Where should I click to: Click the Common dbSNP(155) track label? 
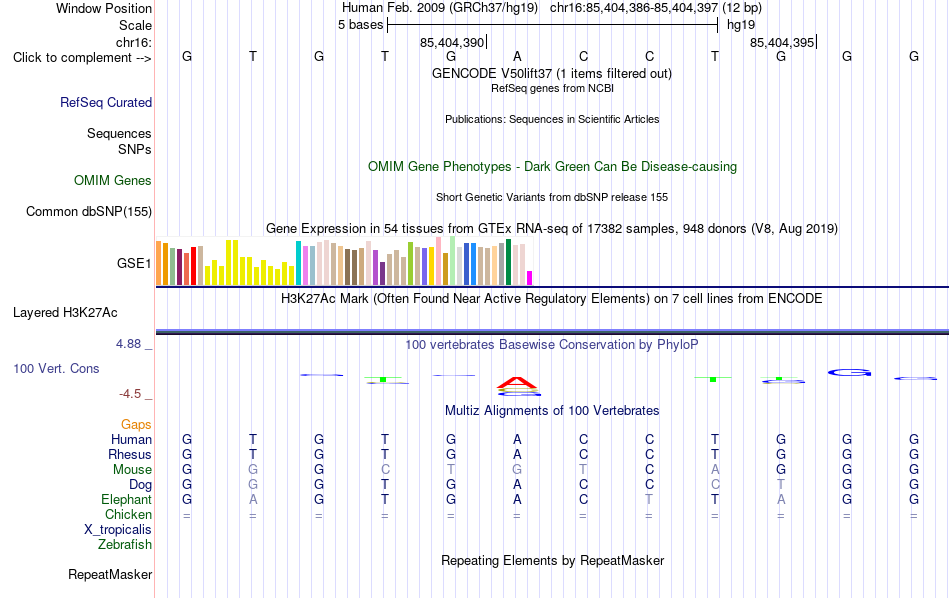point(89,211)
